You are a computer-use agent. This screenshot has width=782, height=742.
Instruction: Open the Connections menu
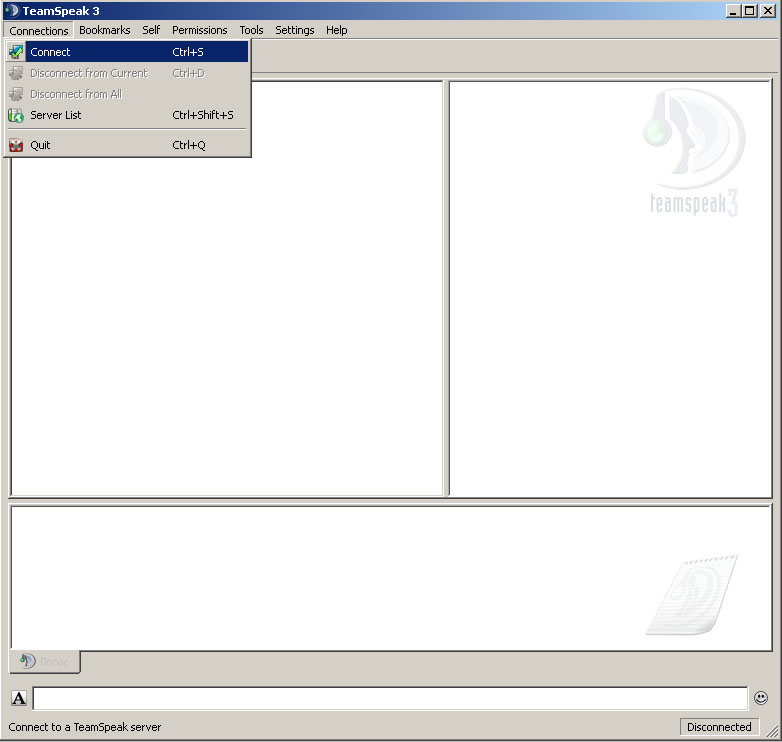coord(38,30)
